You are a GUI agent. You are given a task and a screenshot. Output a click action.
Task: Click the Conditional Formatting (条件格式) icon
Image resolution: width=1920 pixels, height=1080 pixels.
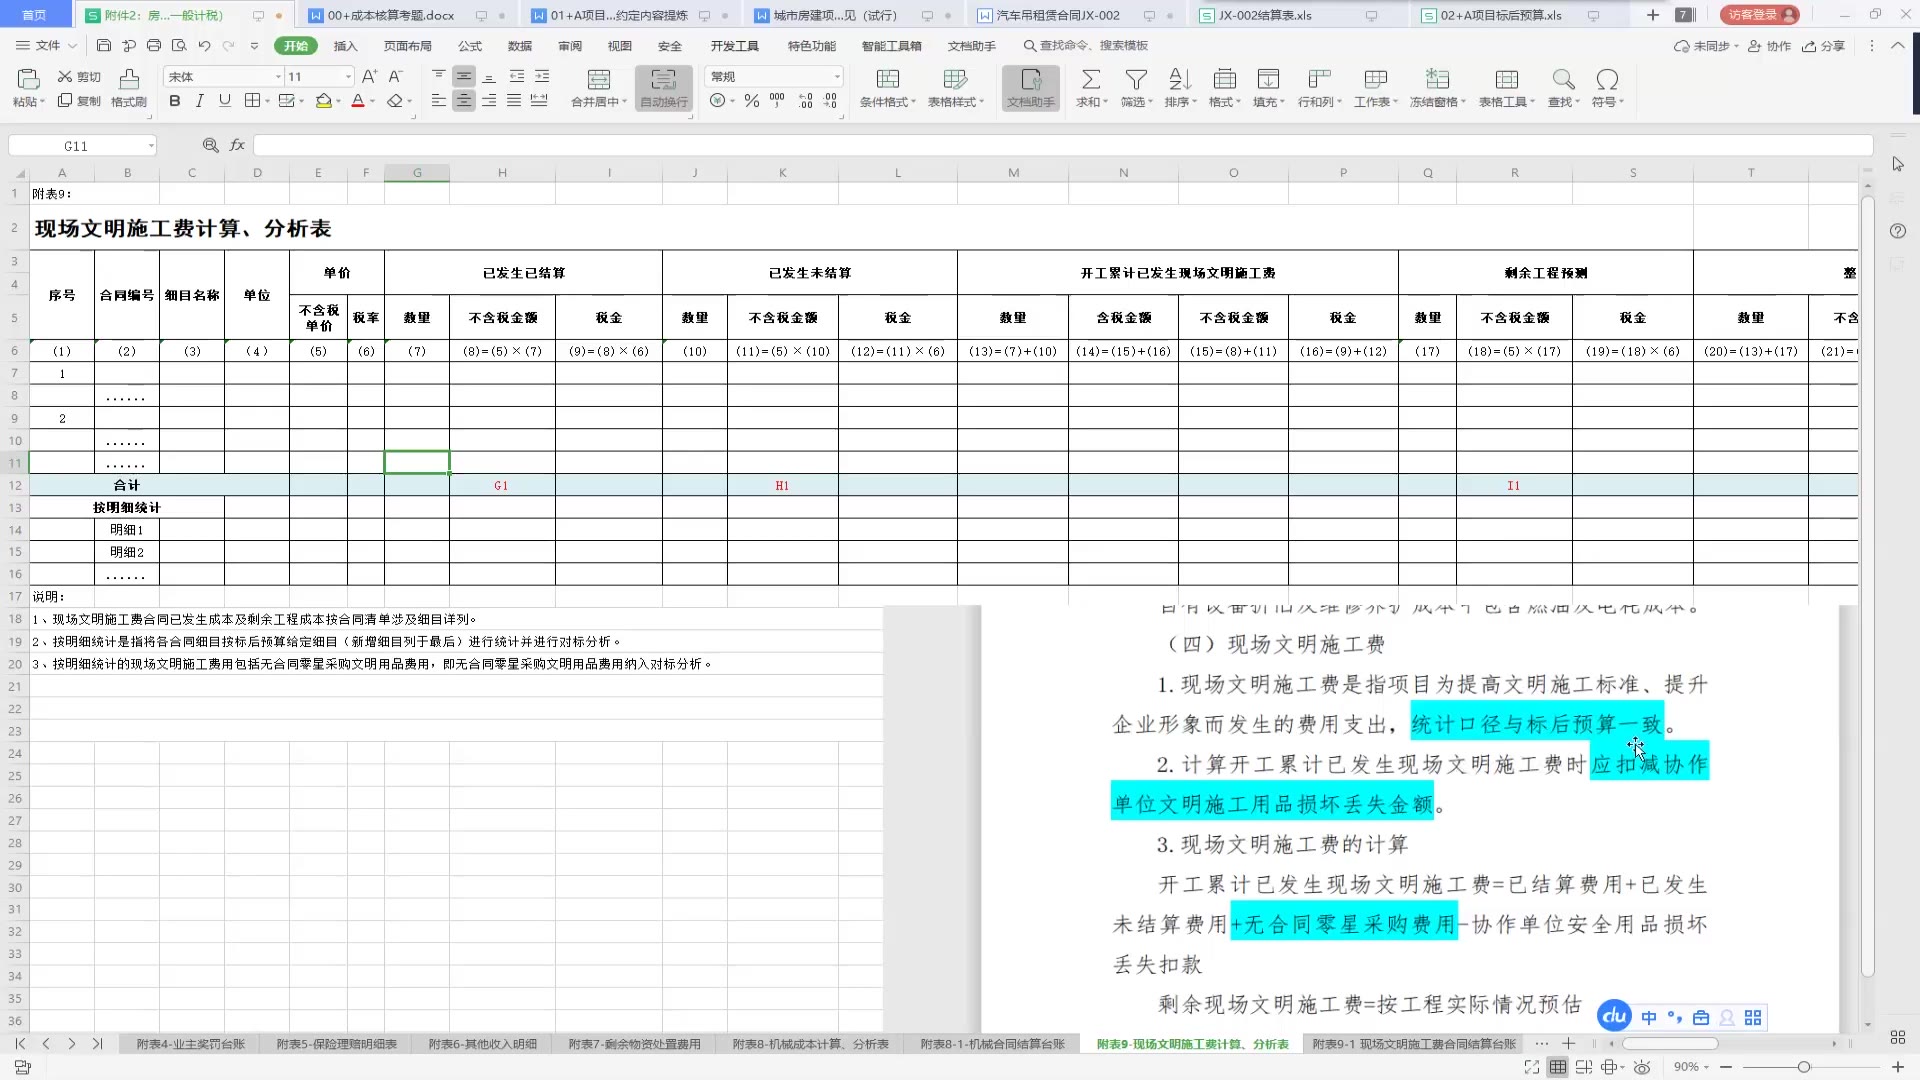pos(887,80)
